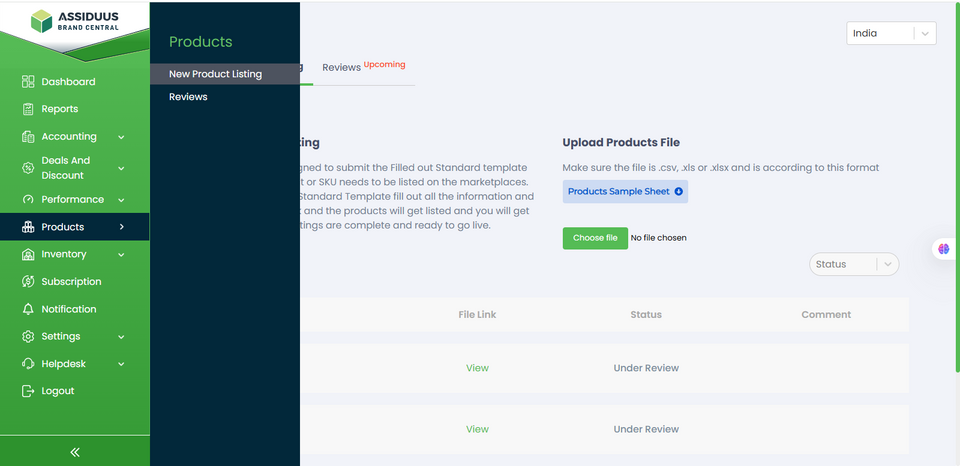Click the Logout icon in sidebar
This screenshot has height=466, width=960.
coord(28,391)
